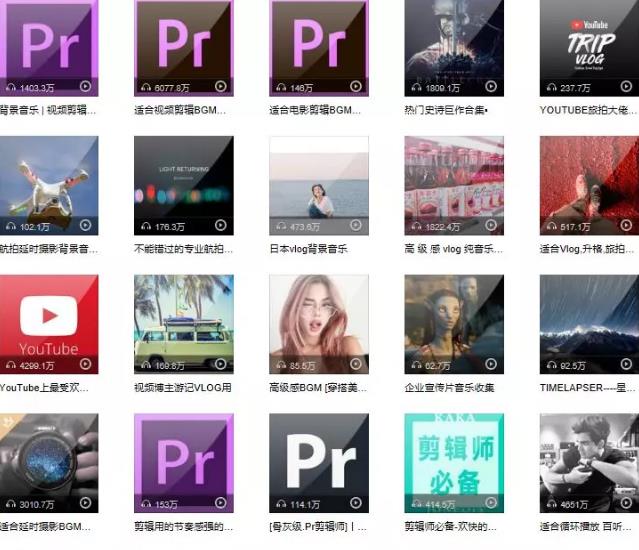The image size is (639, 550).
Task: Click play icon on TRIP VLOG cover
Action: pyautogui.click(x=624, y=87)
